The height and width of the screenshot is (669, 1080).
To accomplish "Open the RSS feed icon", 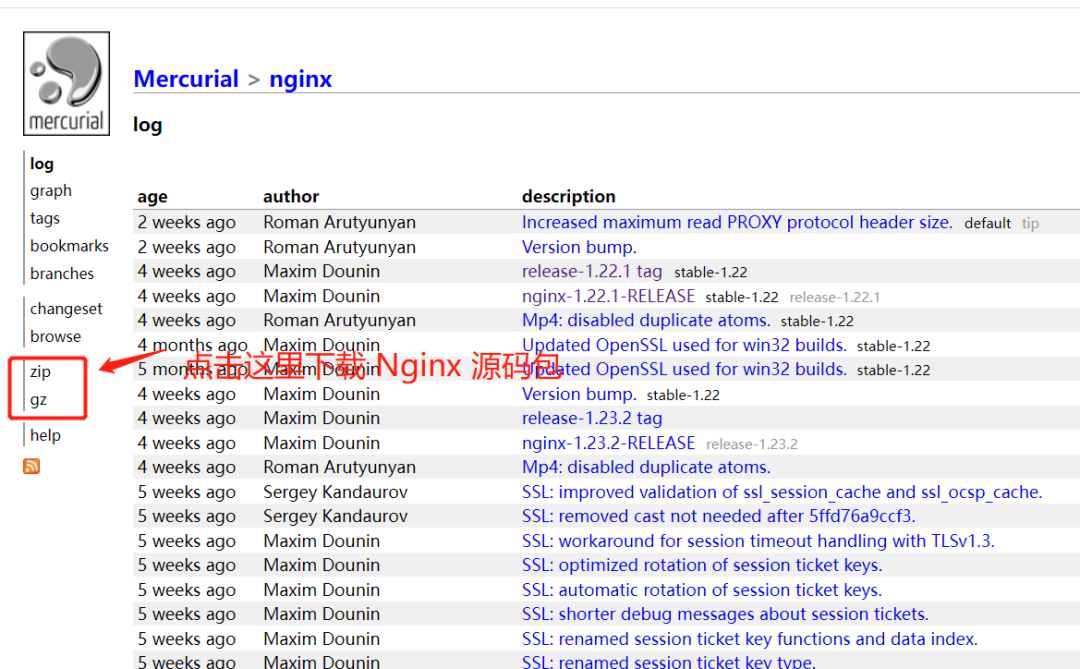I will 31,466.
